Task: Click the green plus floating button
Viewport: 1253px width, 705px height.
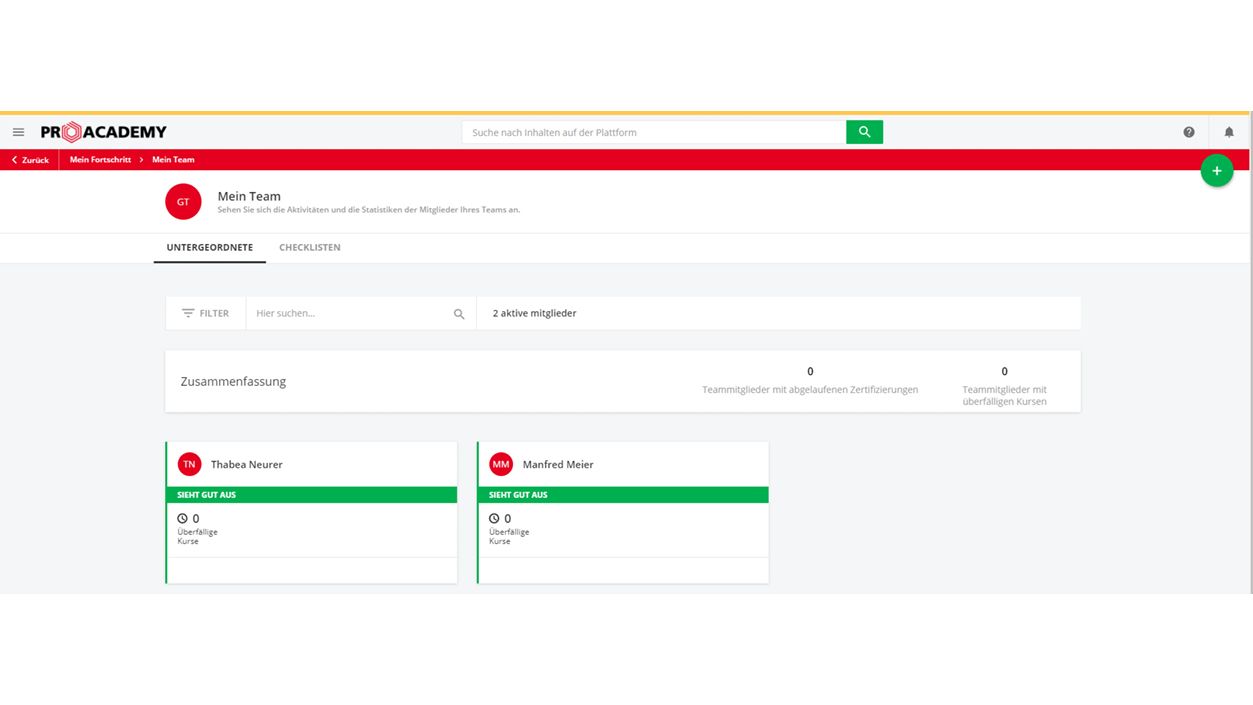Action: click(1217, 171)
